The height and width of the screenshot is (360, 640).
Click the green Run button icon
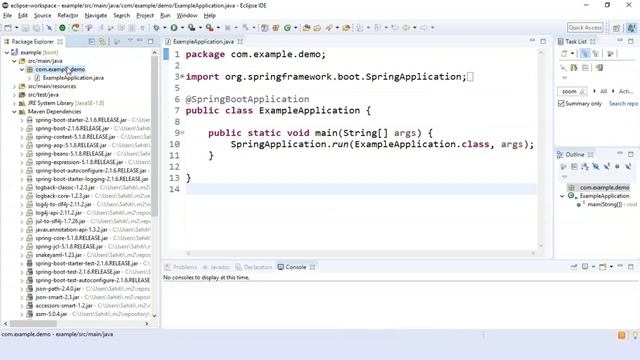tap(174, 28)
